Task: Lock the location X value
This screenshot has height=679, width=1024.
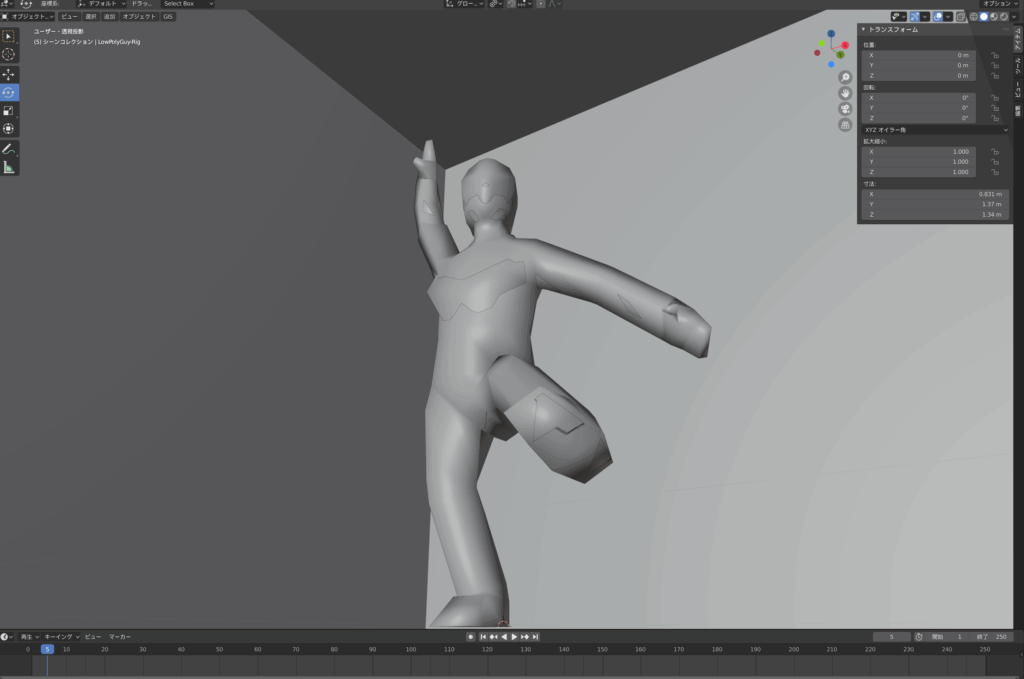Action: (994, 55)
